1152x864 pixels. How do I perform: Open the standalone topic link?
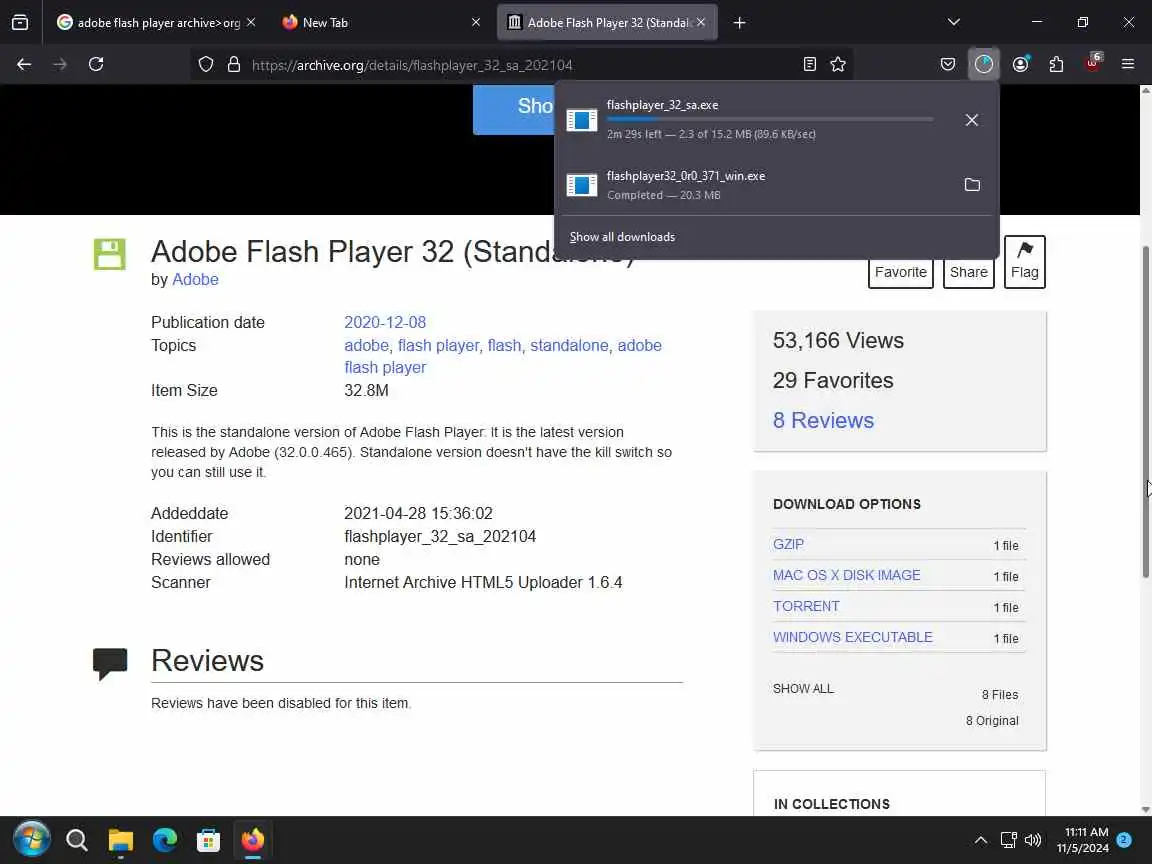569,345
